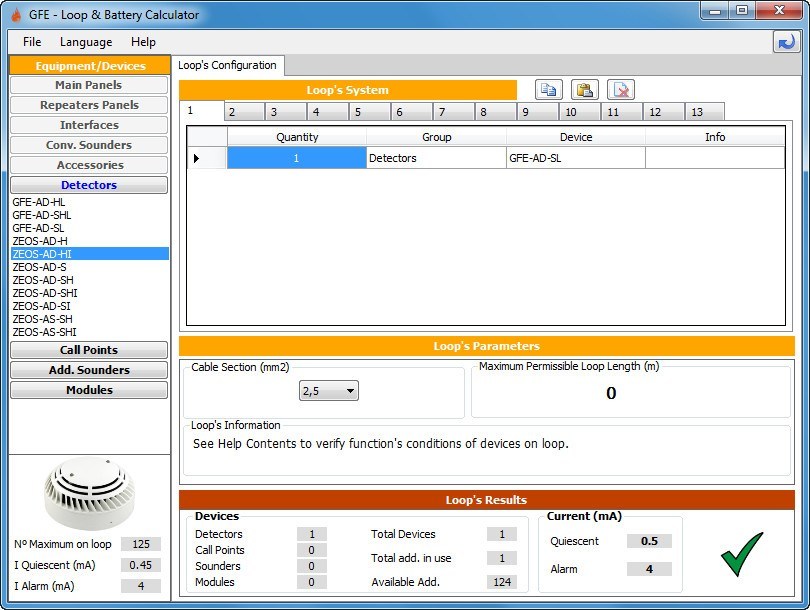
Task: Open the File menu
Action: 31,42
